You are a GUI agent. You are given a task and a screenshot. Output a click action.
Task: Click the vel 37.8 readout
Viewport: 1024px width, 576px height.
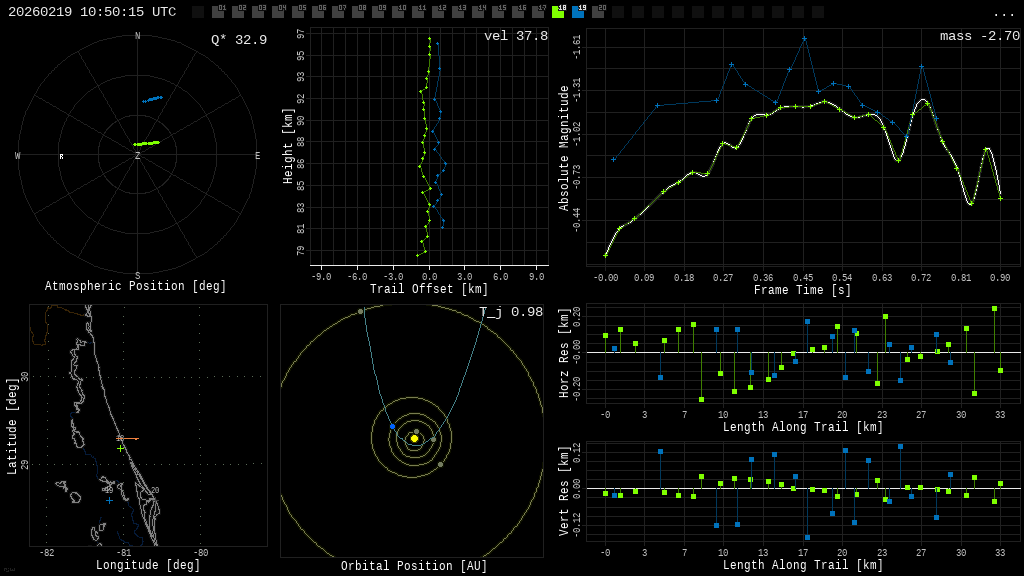click(515, 36)
